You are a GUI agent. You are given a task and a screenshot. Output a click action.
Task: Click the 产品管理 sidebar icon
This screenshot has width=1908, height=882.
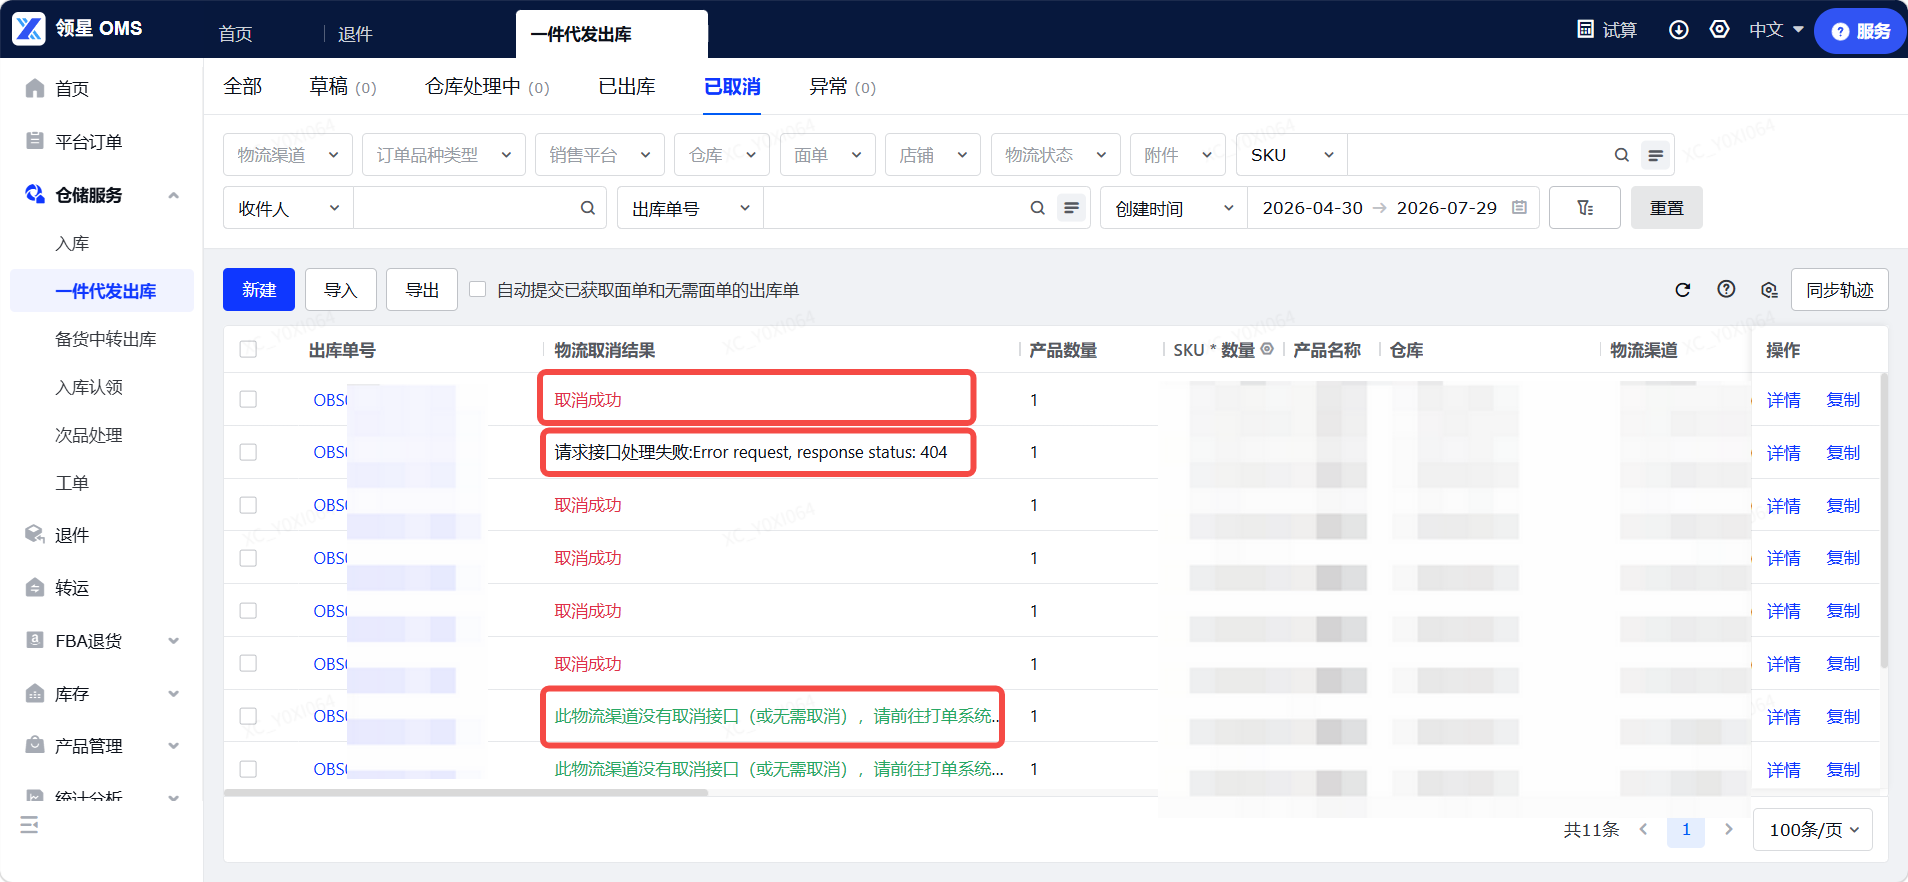pos(35,745)
